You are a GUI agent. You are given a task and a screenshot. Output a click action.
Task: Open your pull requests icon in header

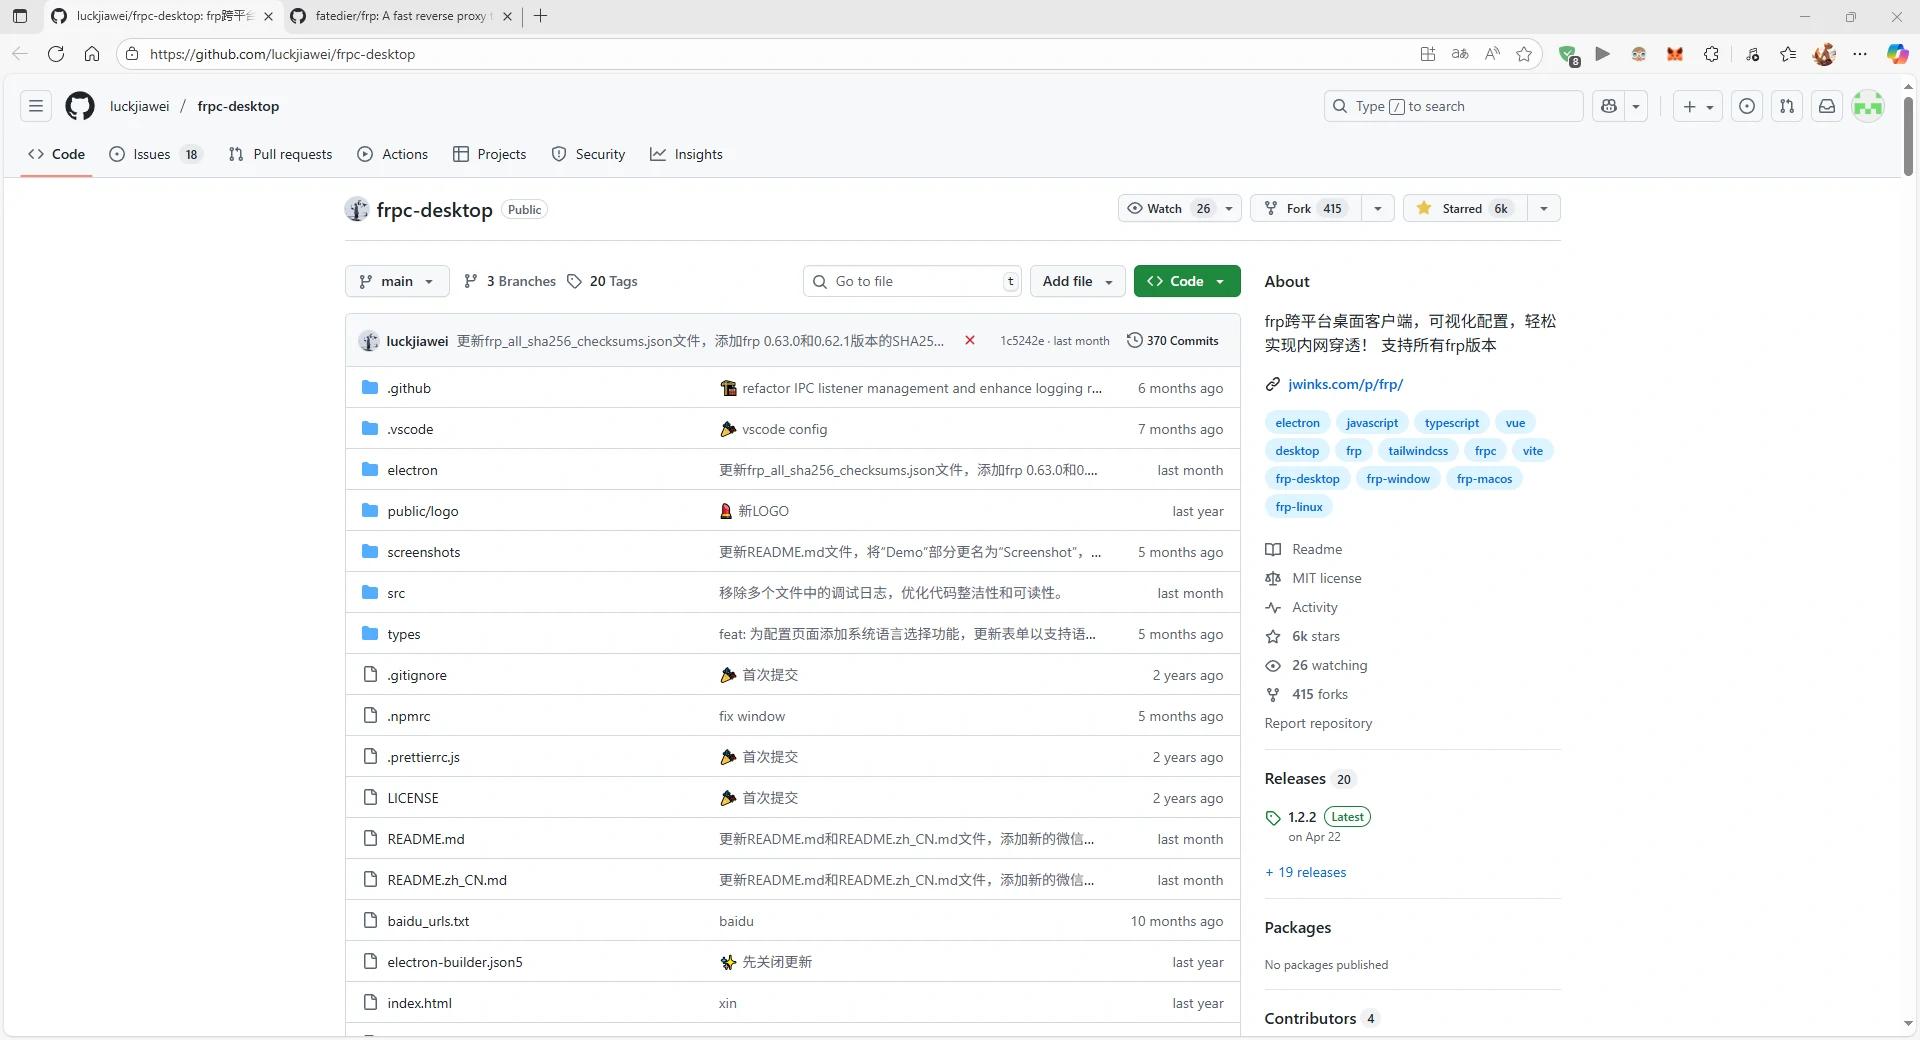1787,106
